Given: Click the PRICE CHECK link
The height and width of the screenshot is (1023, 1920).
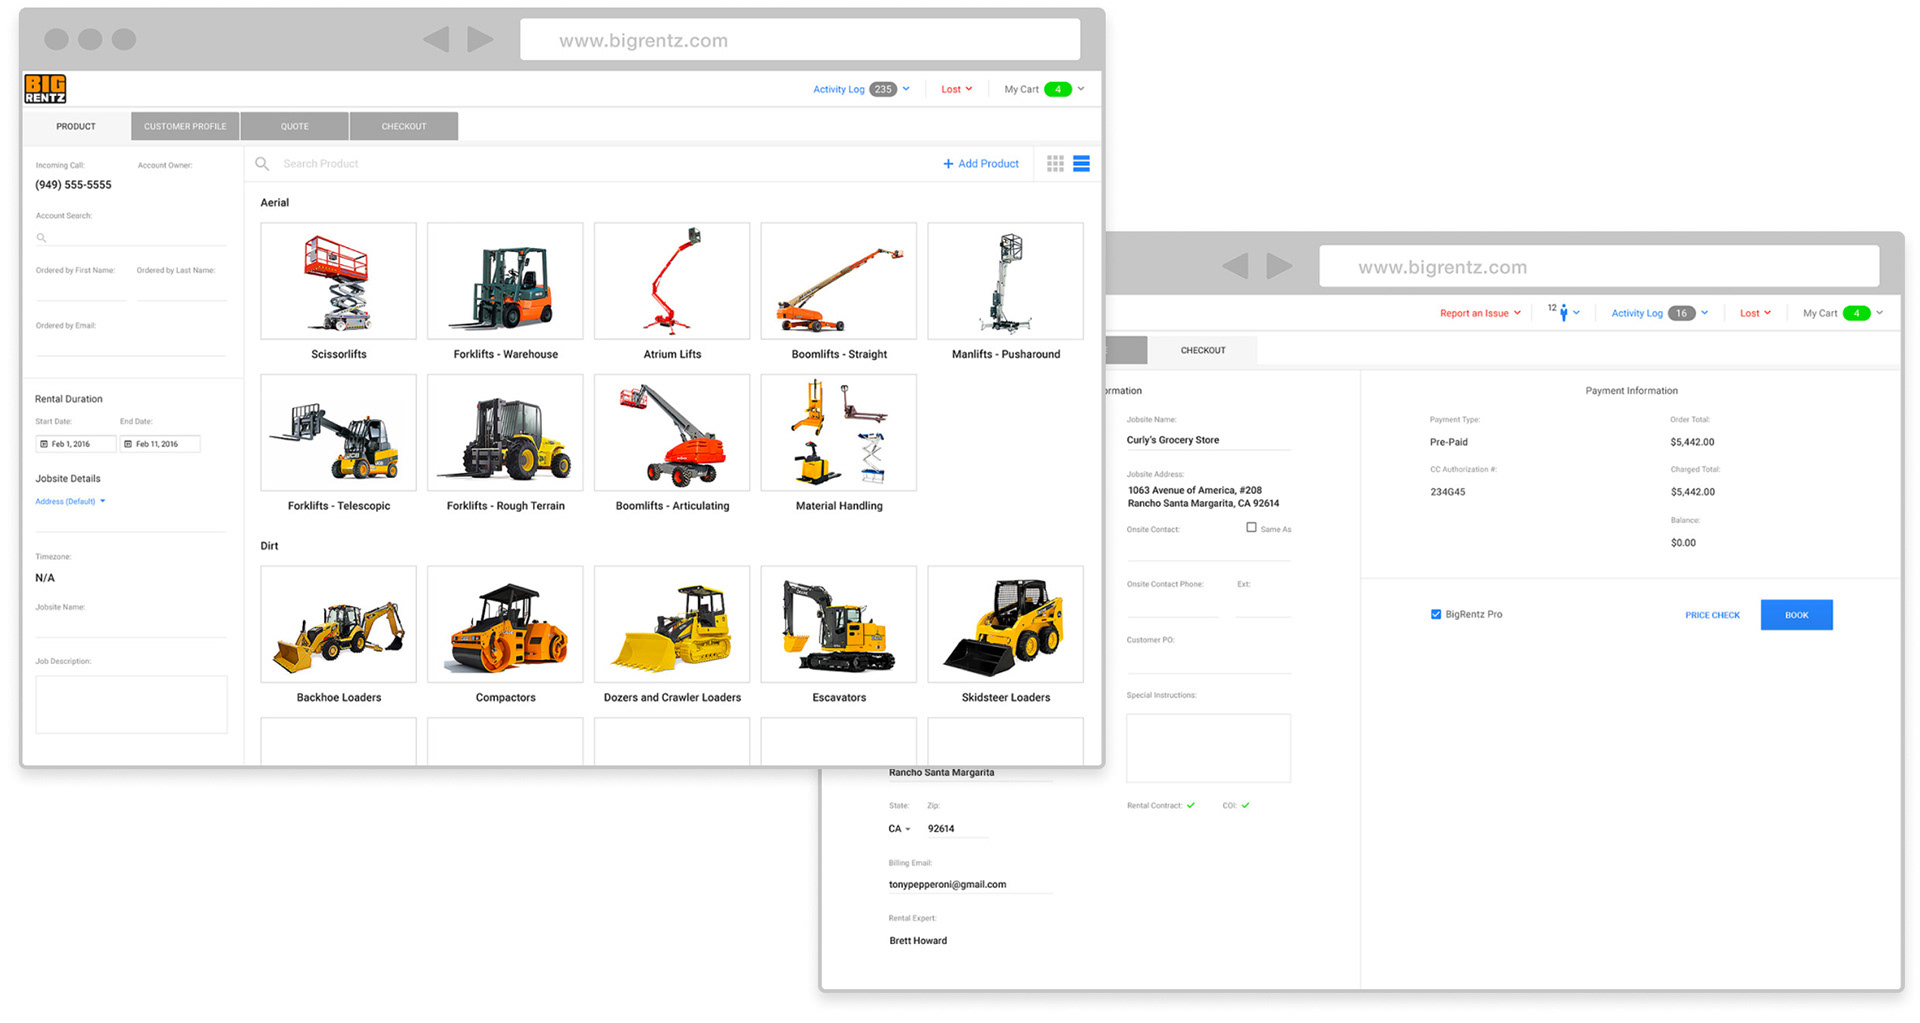Looking at the screenshot, I should point(1712,615).
